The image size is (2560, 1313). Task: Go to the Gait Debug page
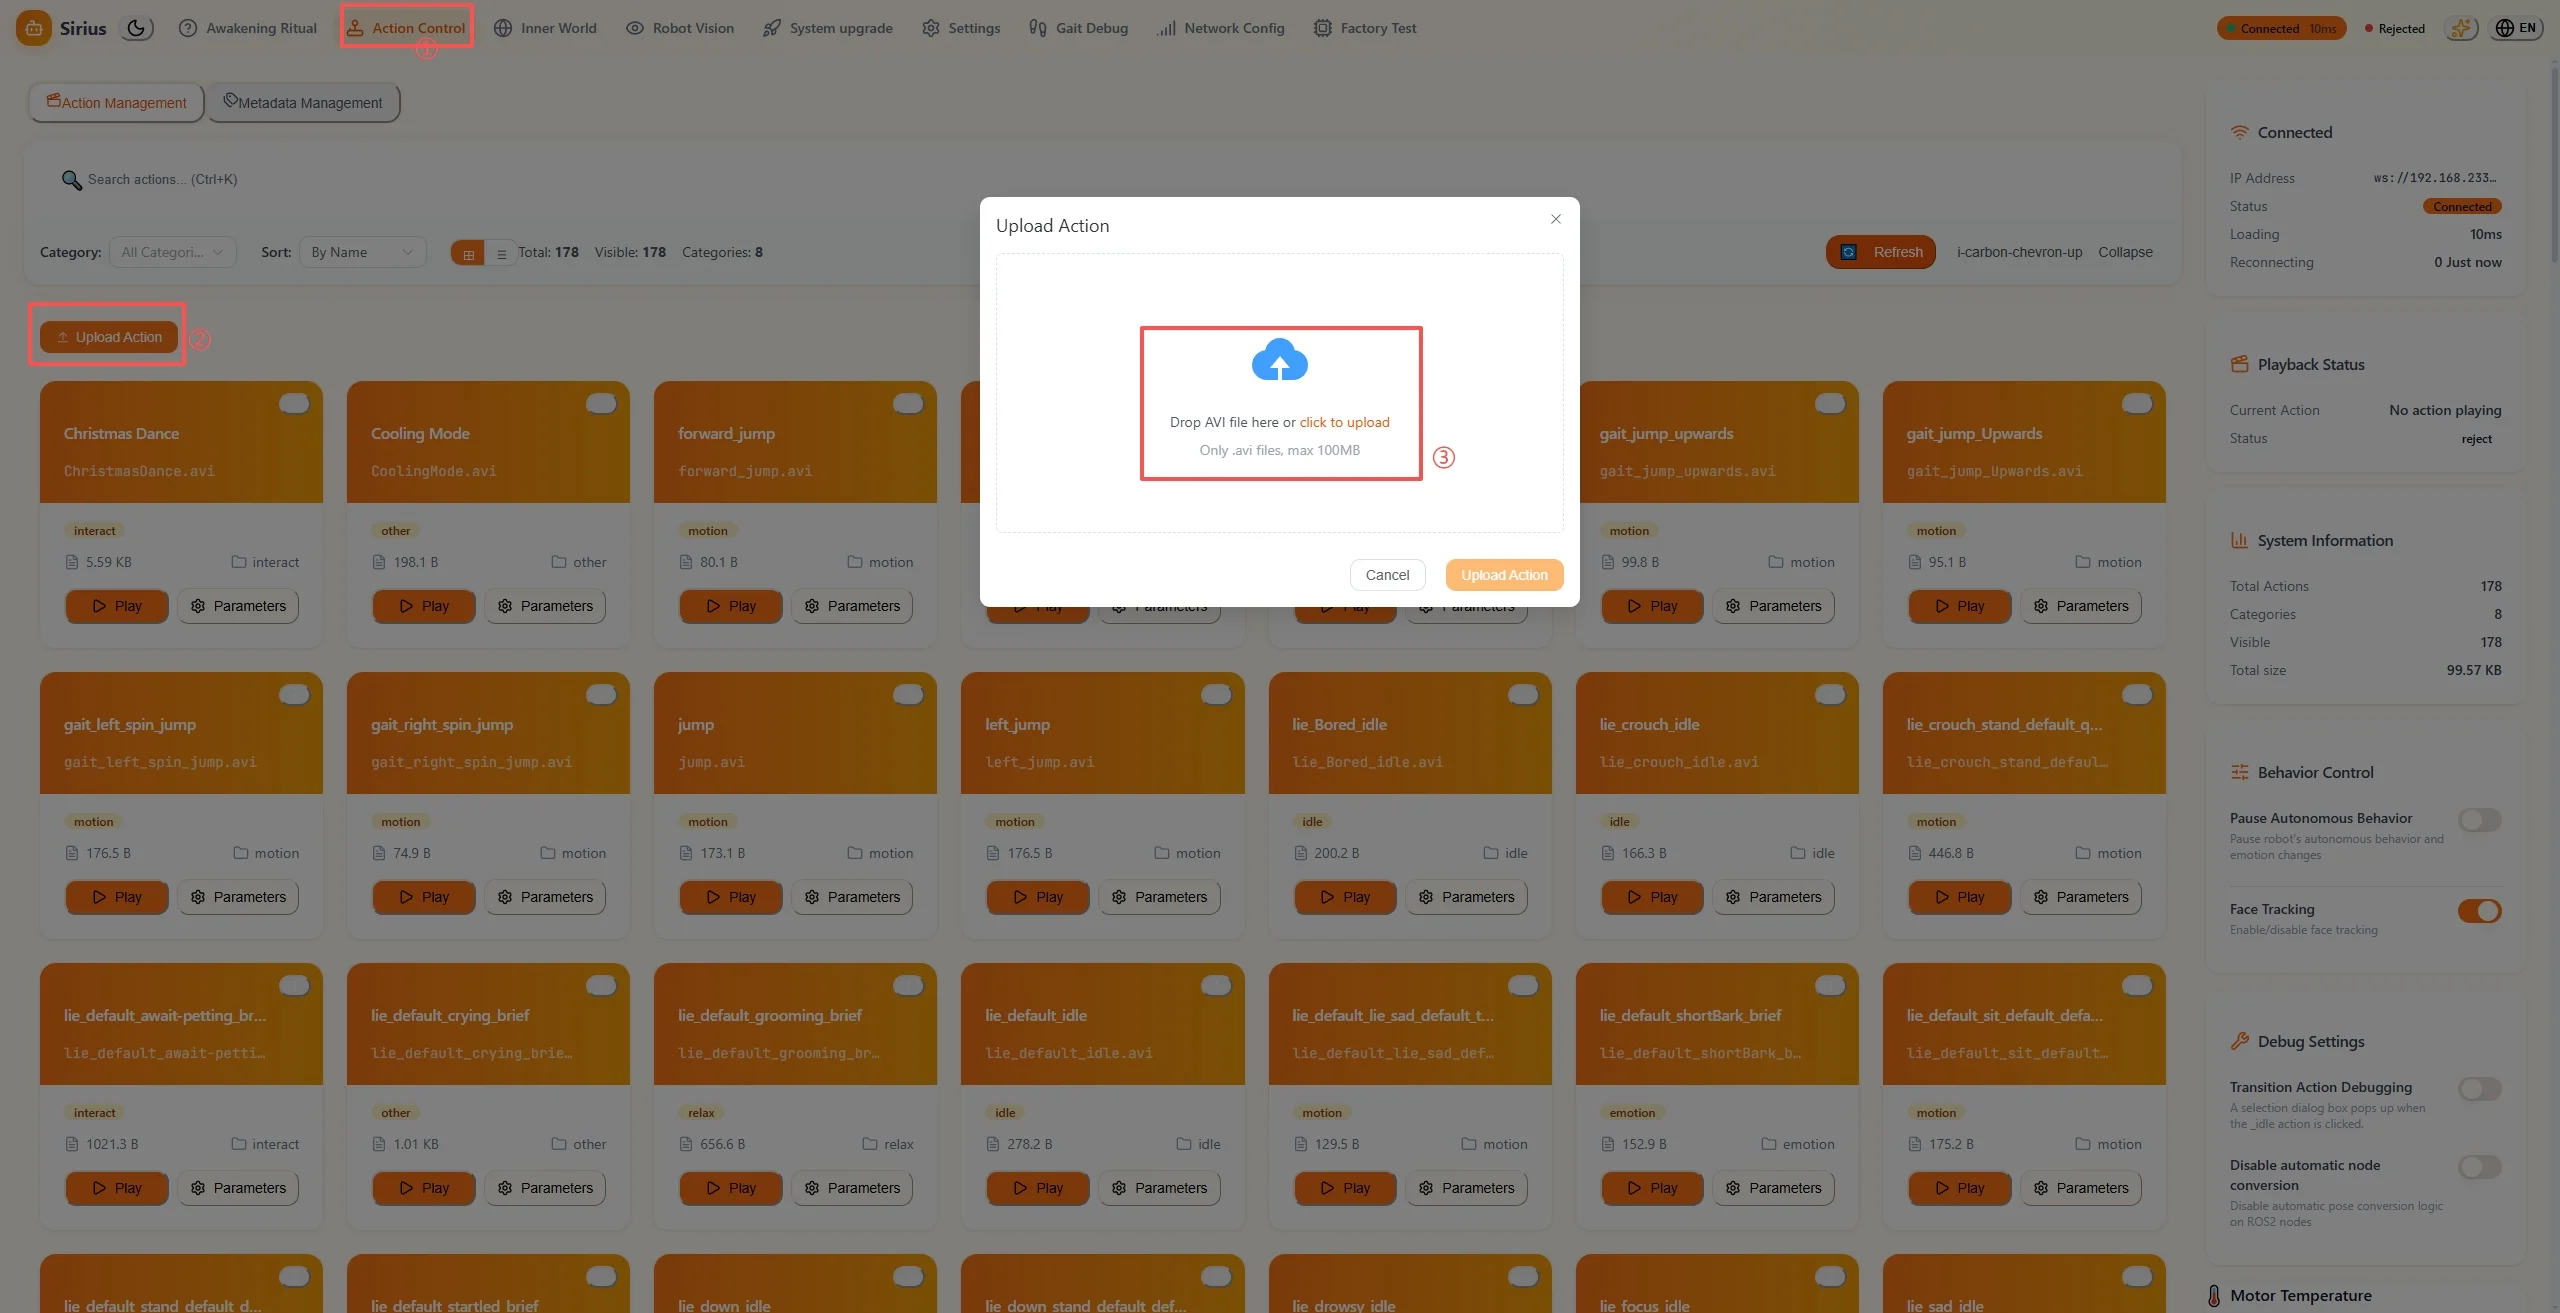[1078, 28]
